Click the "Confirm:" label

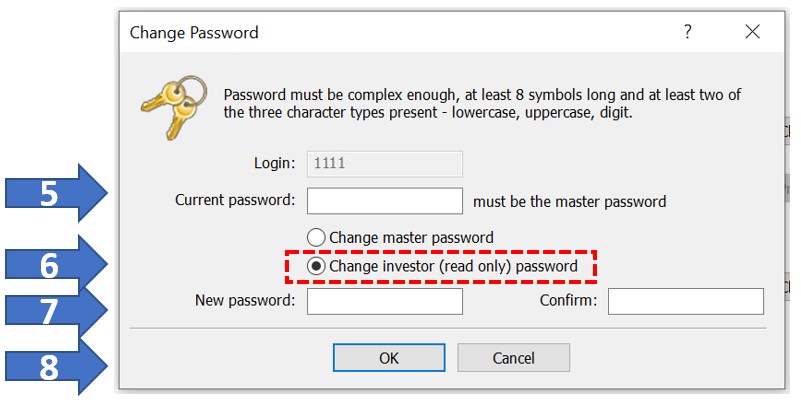click(568, 300)
